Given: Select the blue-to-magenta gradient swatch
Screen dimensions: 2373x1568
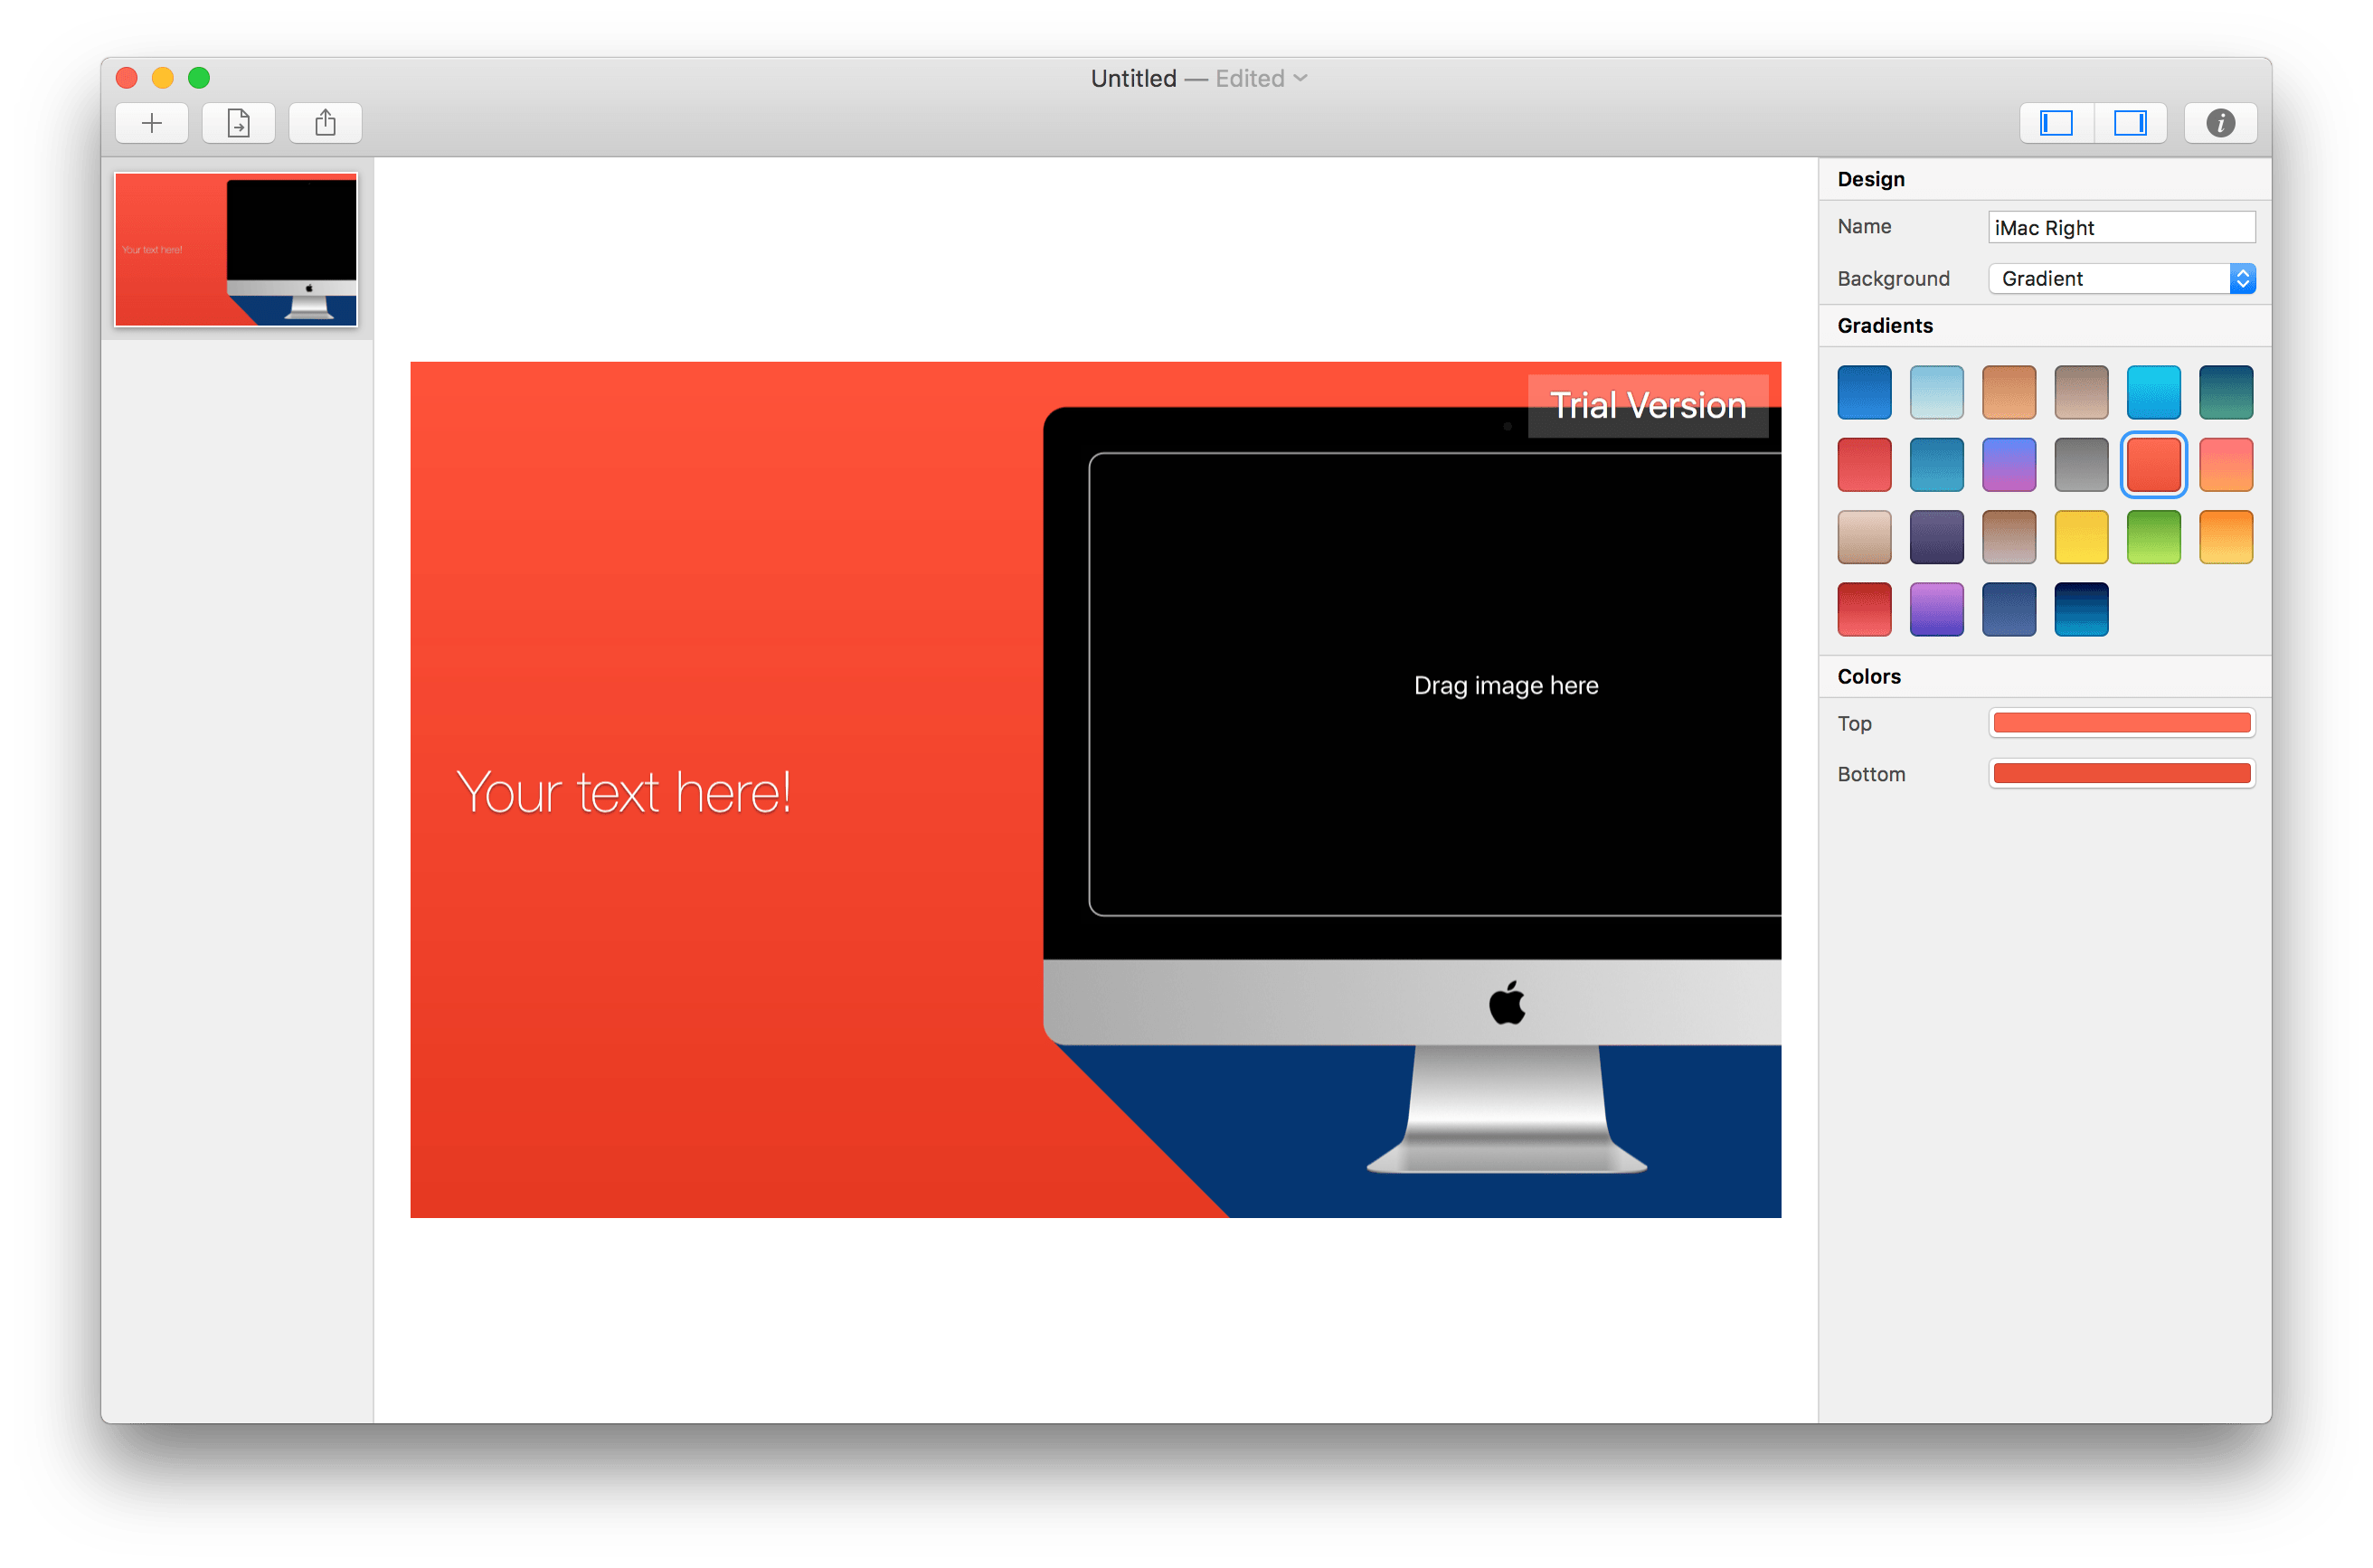Looking at the screenshot, I should point(2009,465).
